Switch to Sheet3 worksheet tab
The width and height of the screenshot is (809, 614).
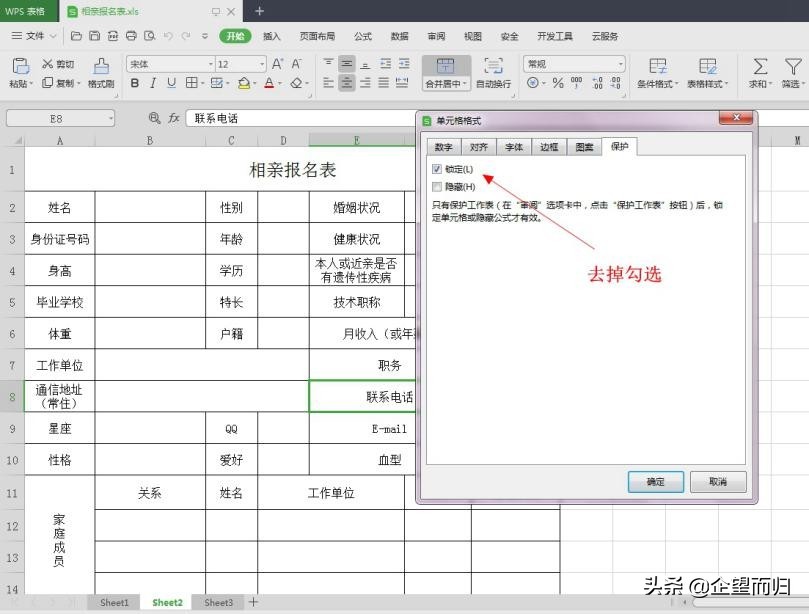pos(218,602)
